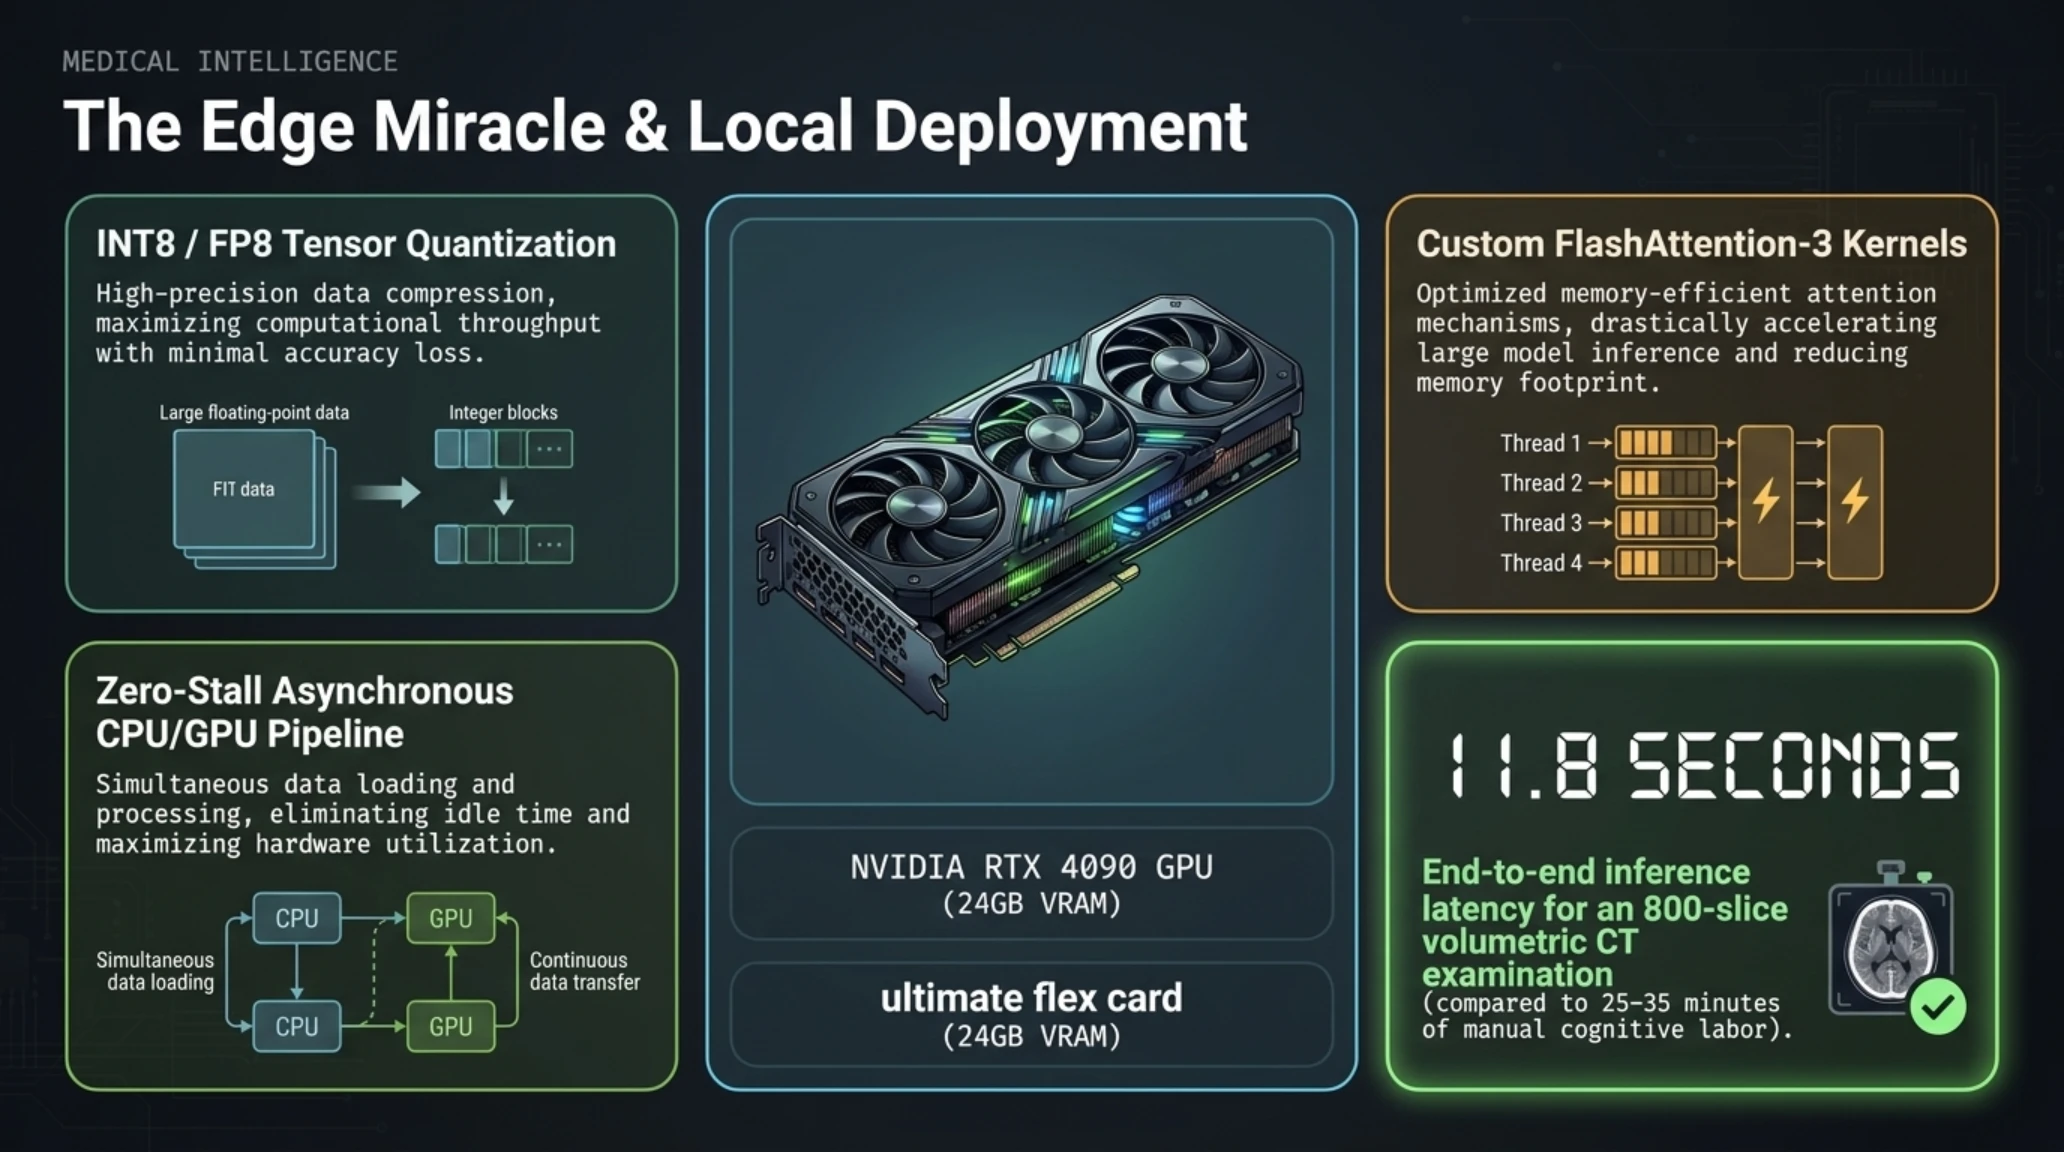Click the "11.8 SECONDS" digital readout
Viewport: 2064px width, 1152px height.
pos(1703,766)
